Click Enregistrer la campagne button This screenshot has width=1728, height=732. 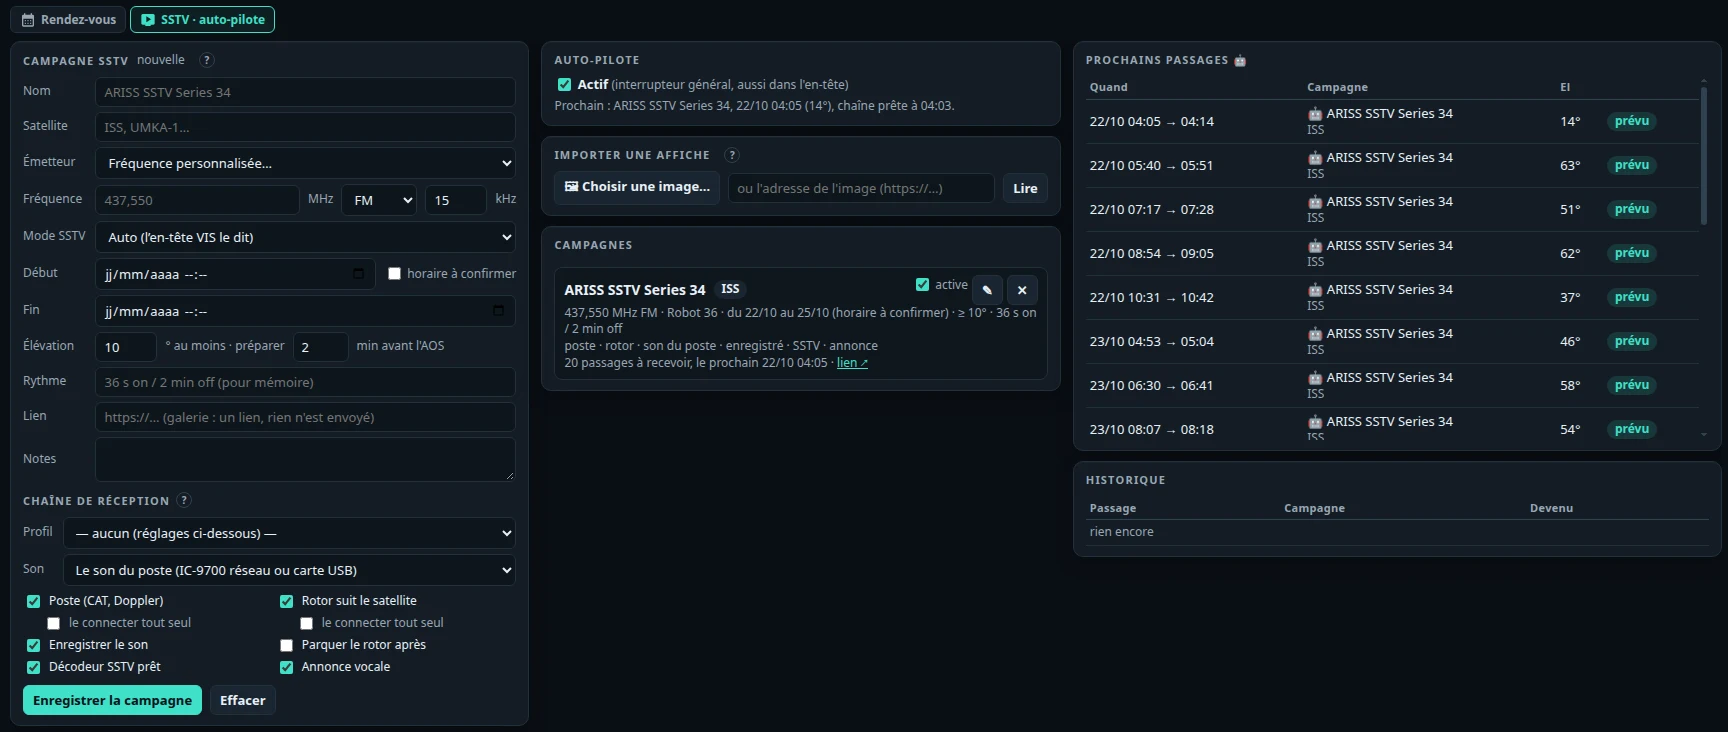(112, 700)
